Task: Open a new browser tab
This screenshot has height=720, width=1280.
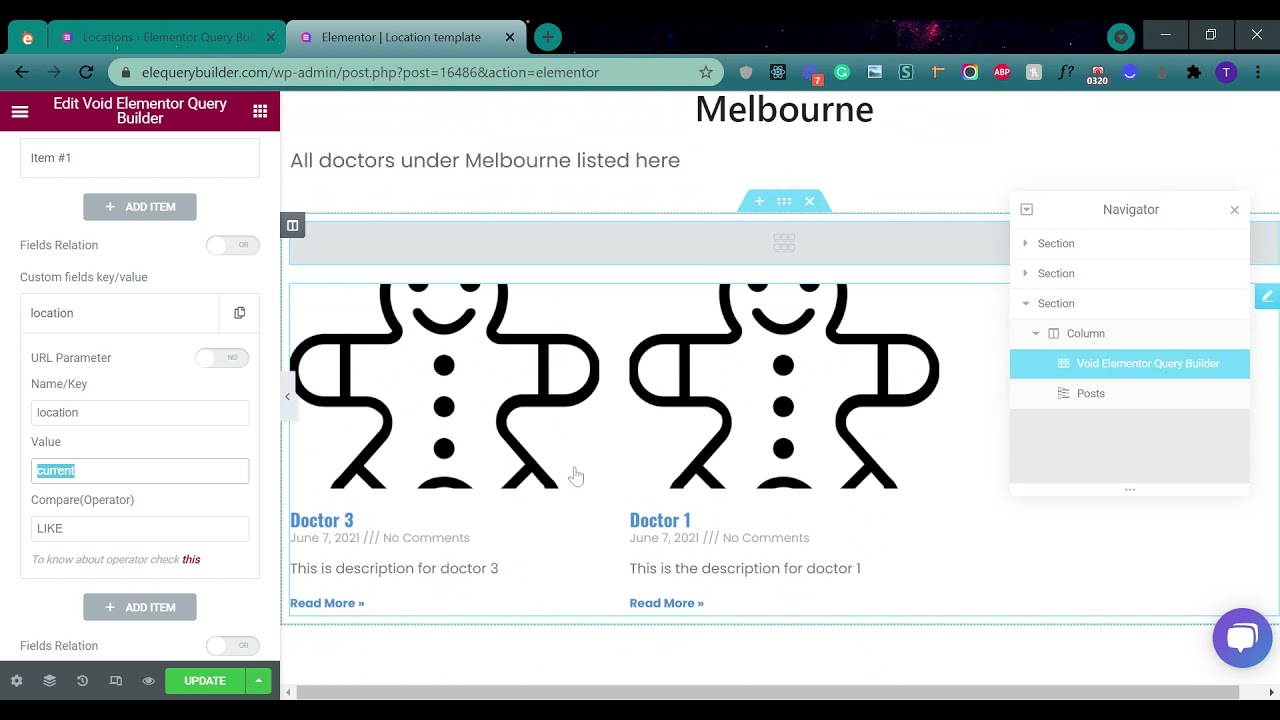Action: click(x=547, y=37)
